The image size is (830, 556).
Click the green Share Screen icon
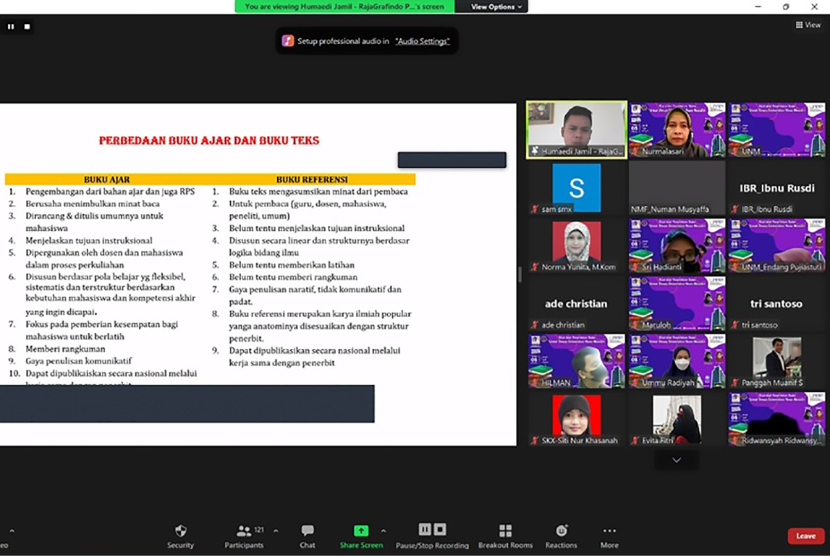point(361,531)
